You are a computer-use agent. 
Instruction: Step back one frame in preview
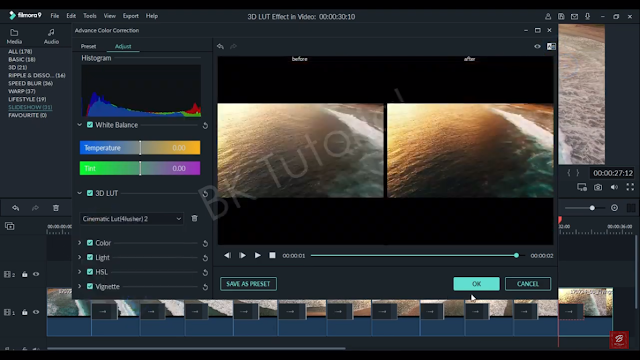pyautogui.click(x=227, y=256)
